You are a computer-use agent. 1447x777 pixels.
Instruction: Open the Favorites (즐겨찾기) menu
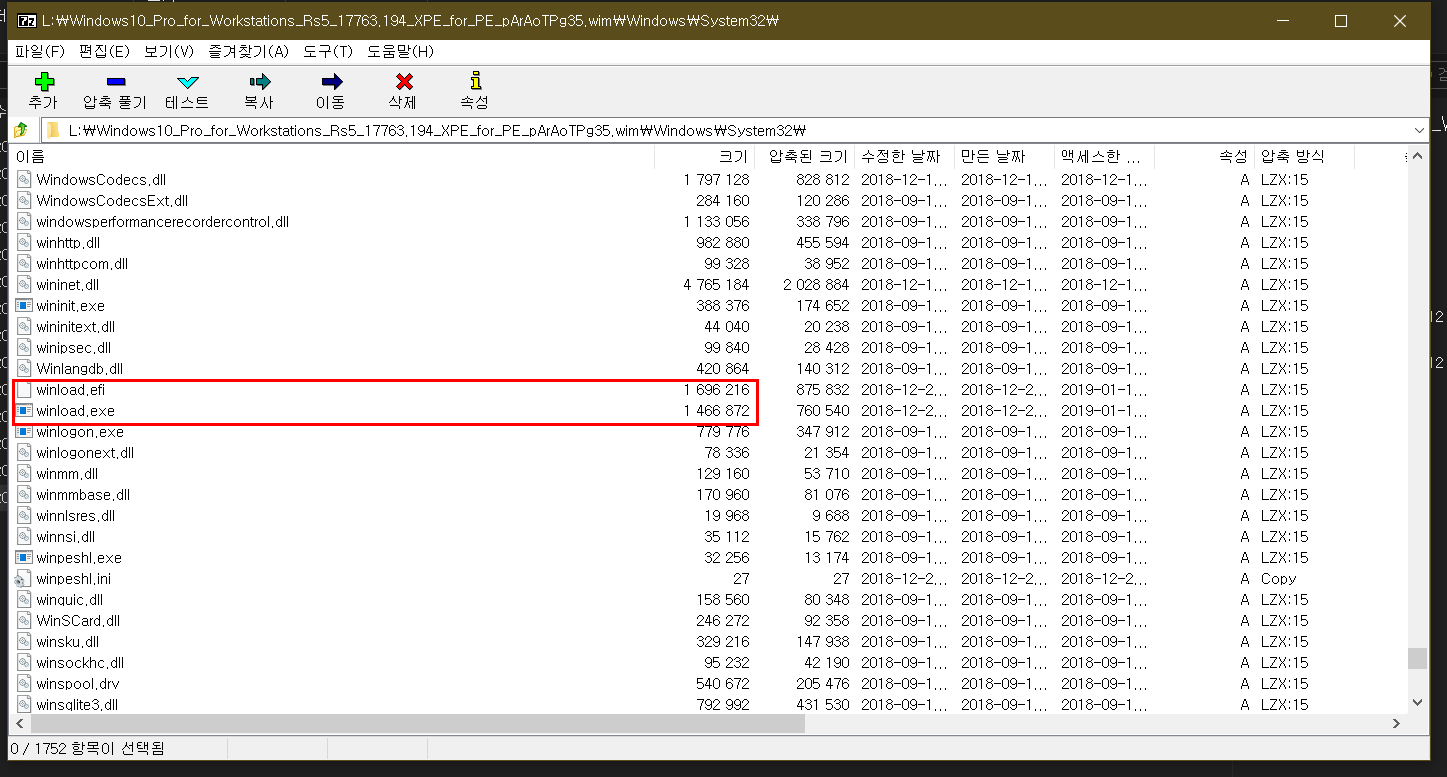[248, 51]
